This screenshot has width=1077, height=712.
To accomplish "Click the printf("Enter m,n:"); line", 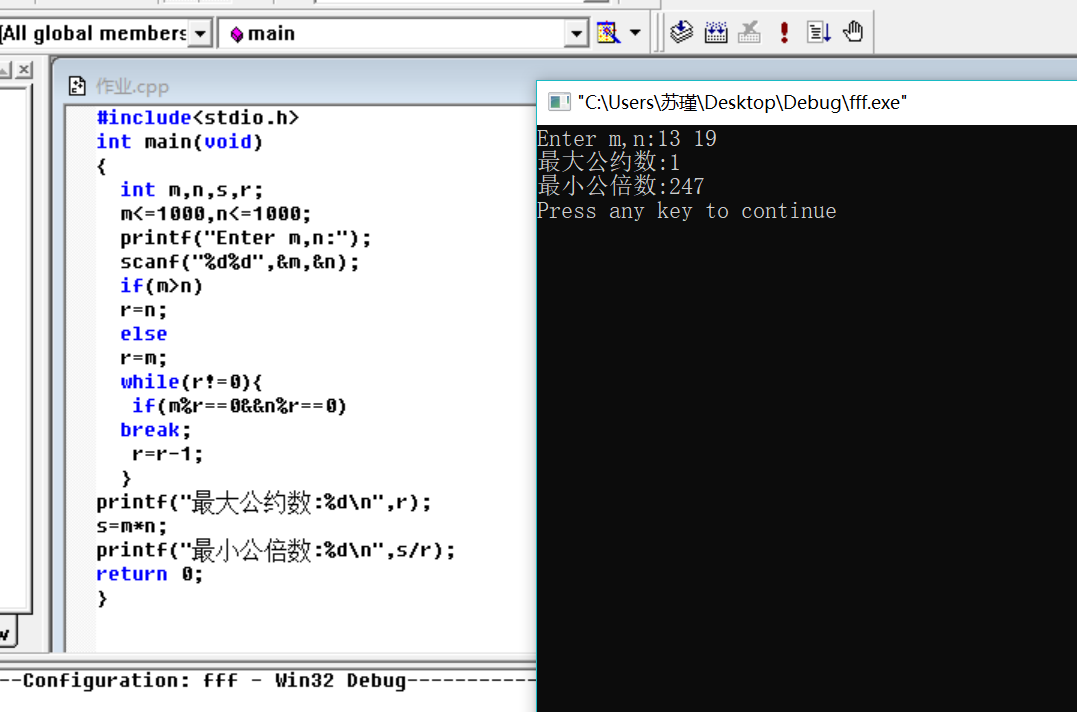I will 246,238.
